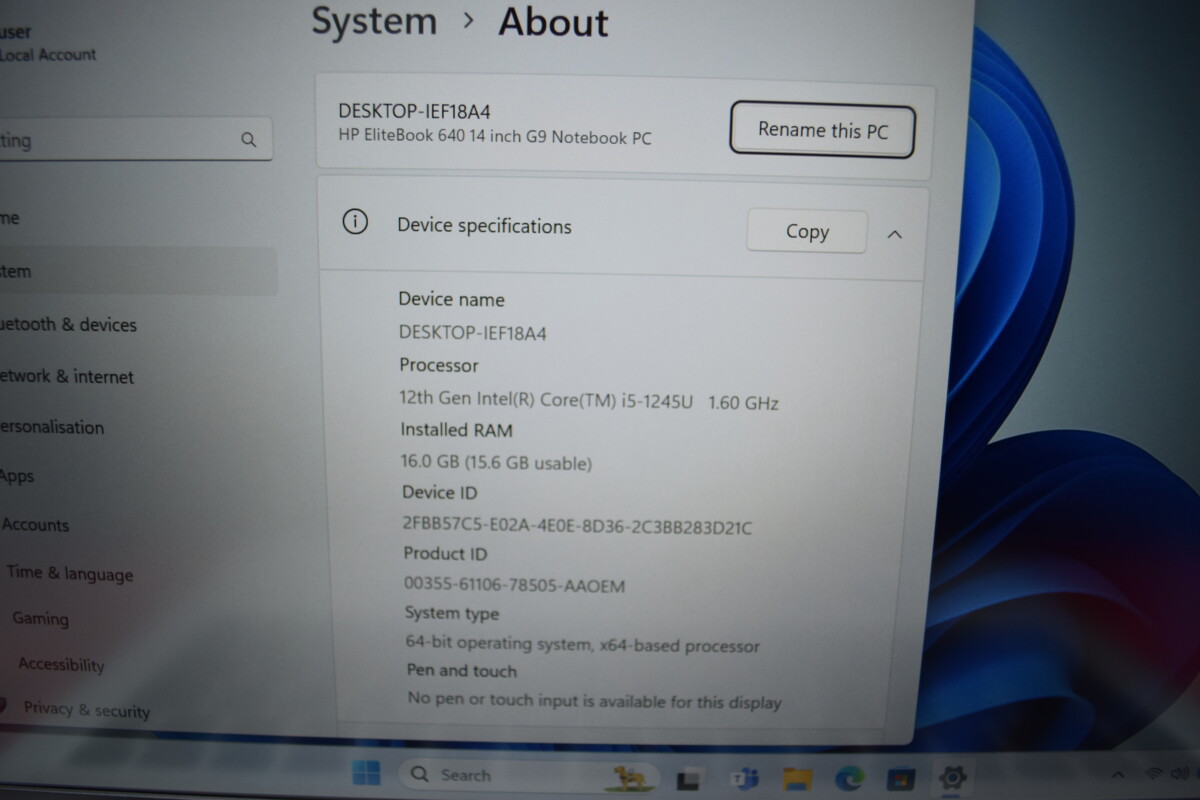Click the processor text 12th Gen Intel(R) Core(TM) i5-1245U

pos(545,400)
